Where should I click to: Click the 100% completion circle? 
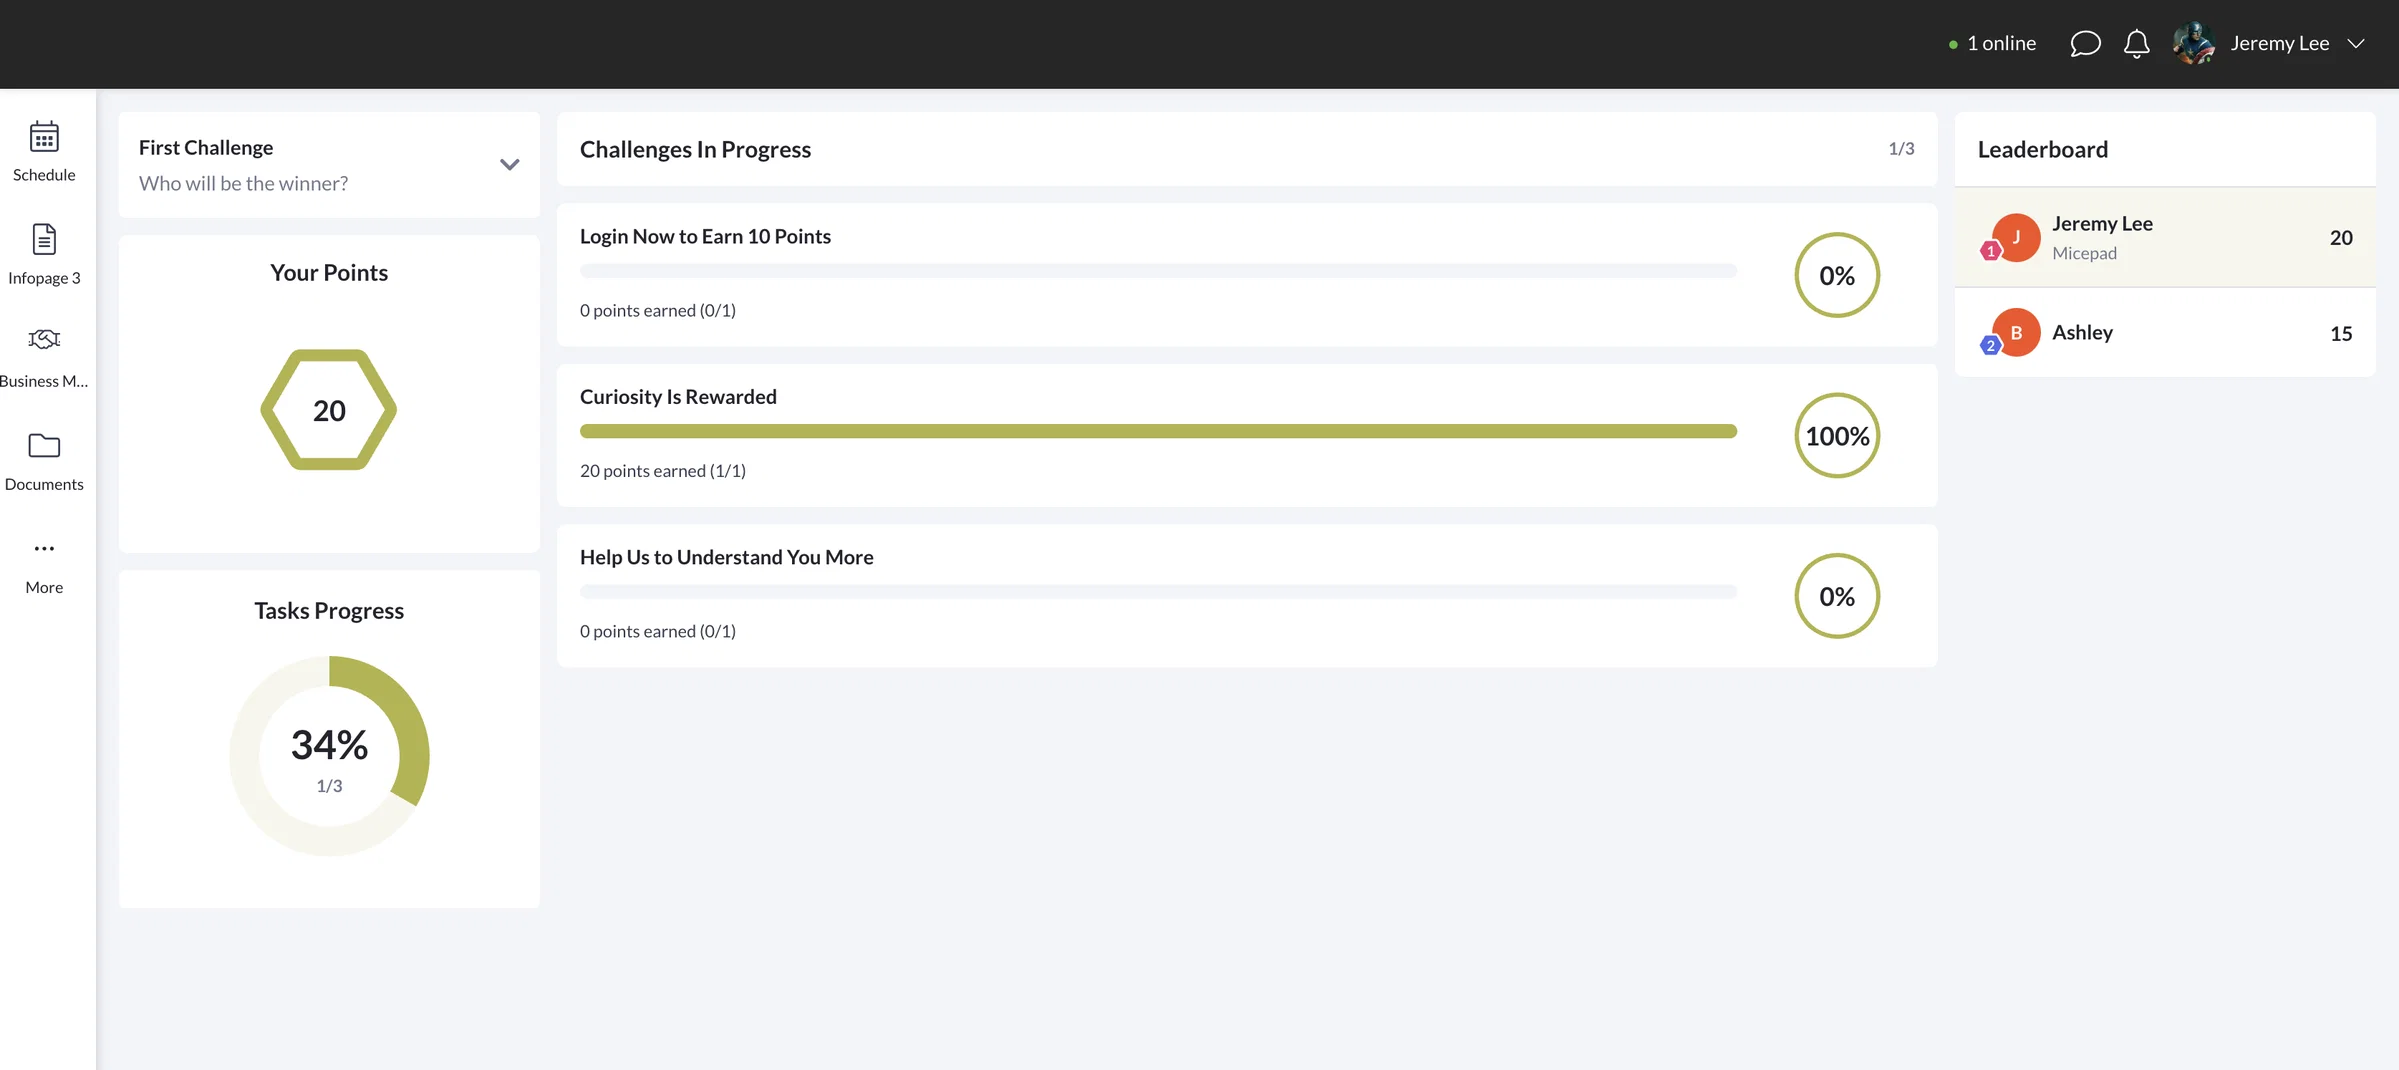click(1837, 436)
